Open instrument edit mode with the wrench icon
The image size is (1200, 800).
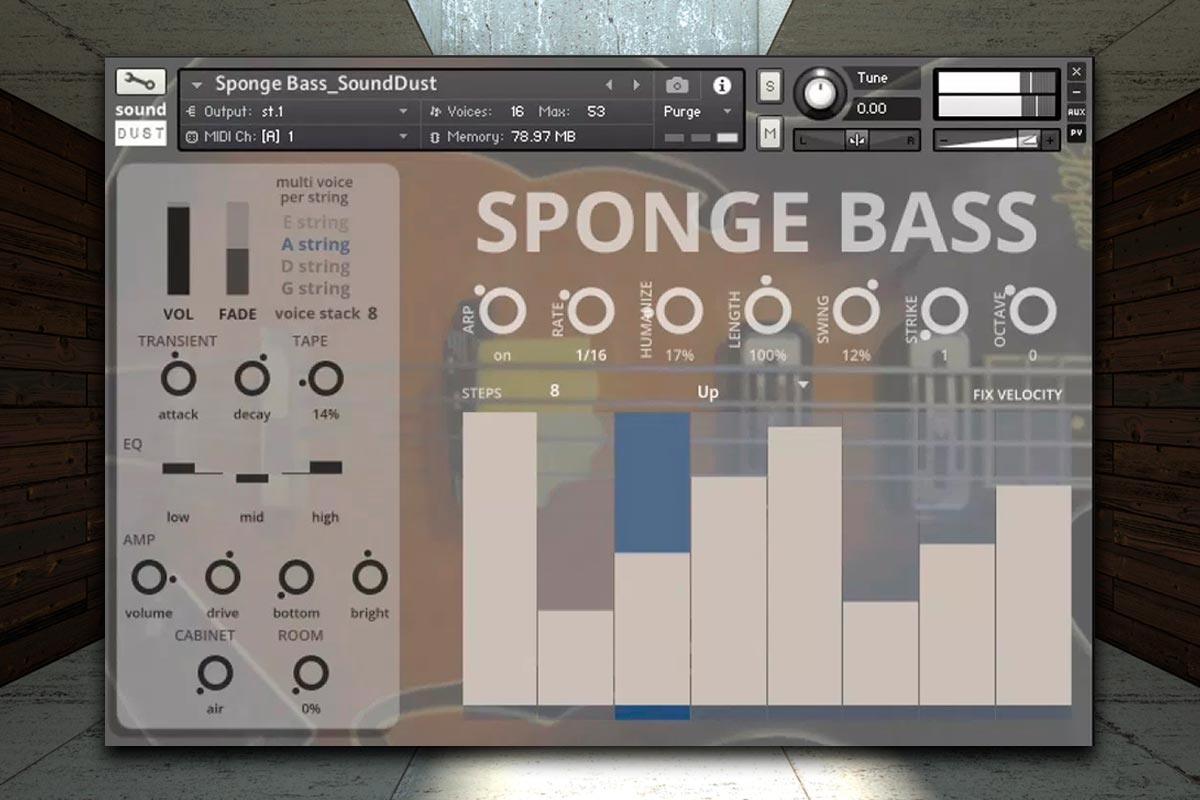pyautogui.click(x=141, y=82)
